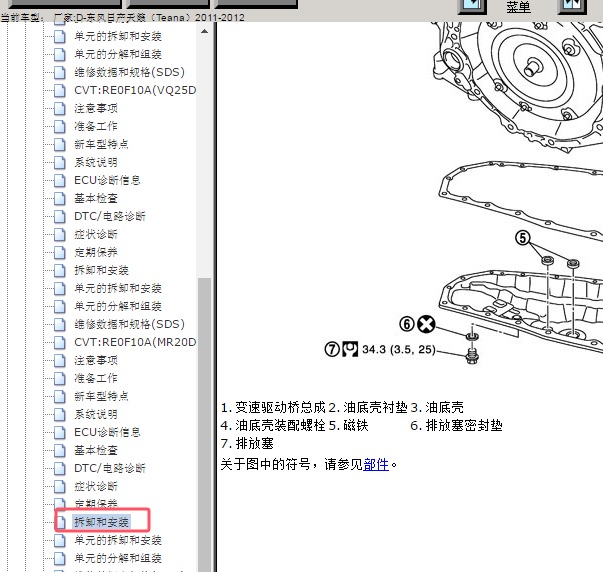Select 基本检查 under the MR20D section

point(96,450)
